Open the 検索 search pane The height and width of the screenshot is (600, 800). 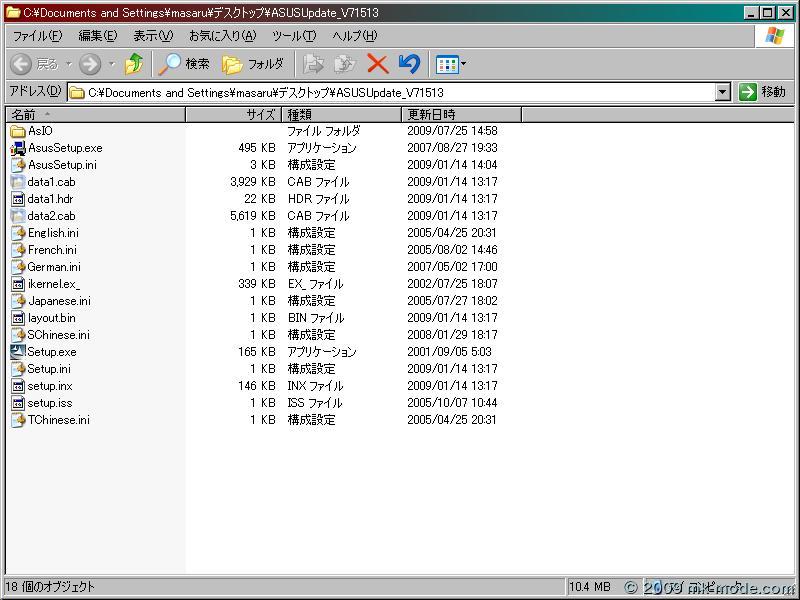(188, 63)
